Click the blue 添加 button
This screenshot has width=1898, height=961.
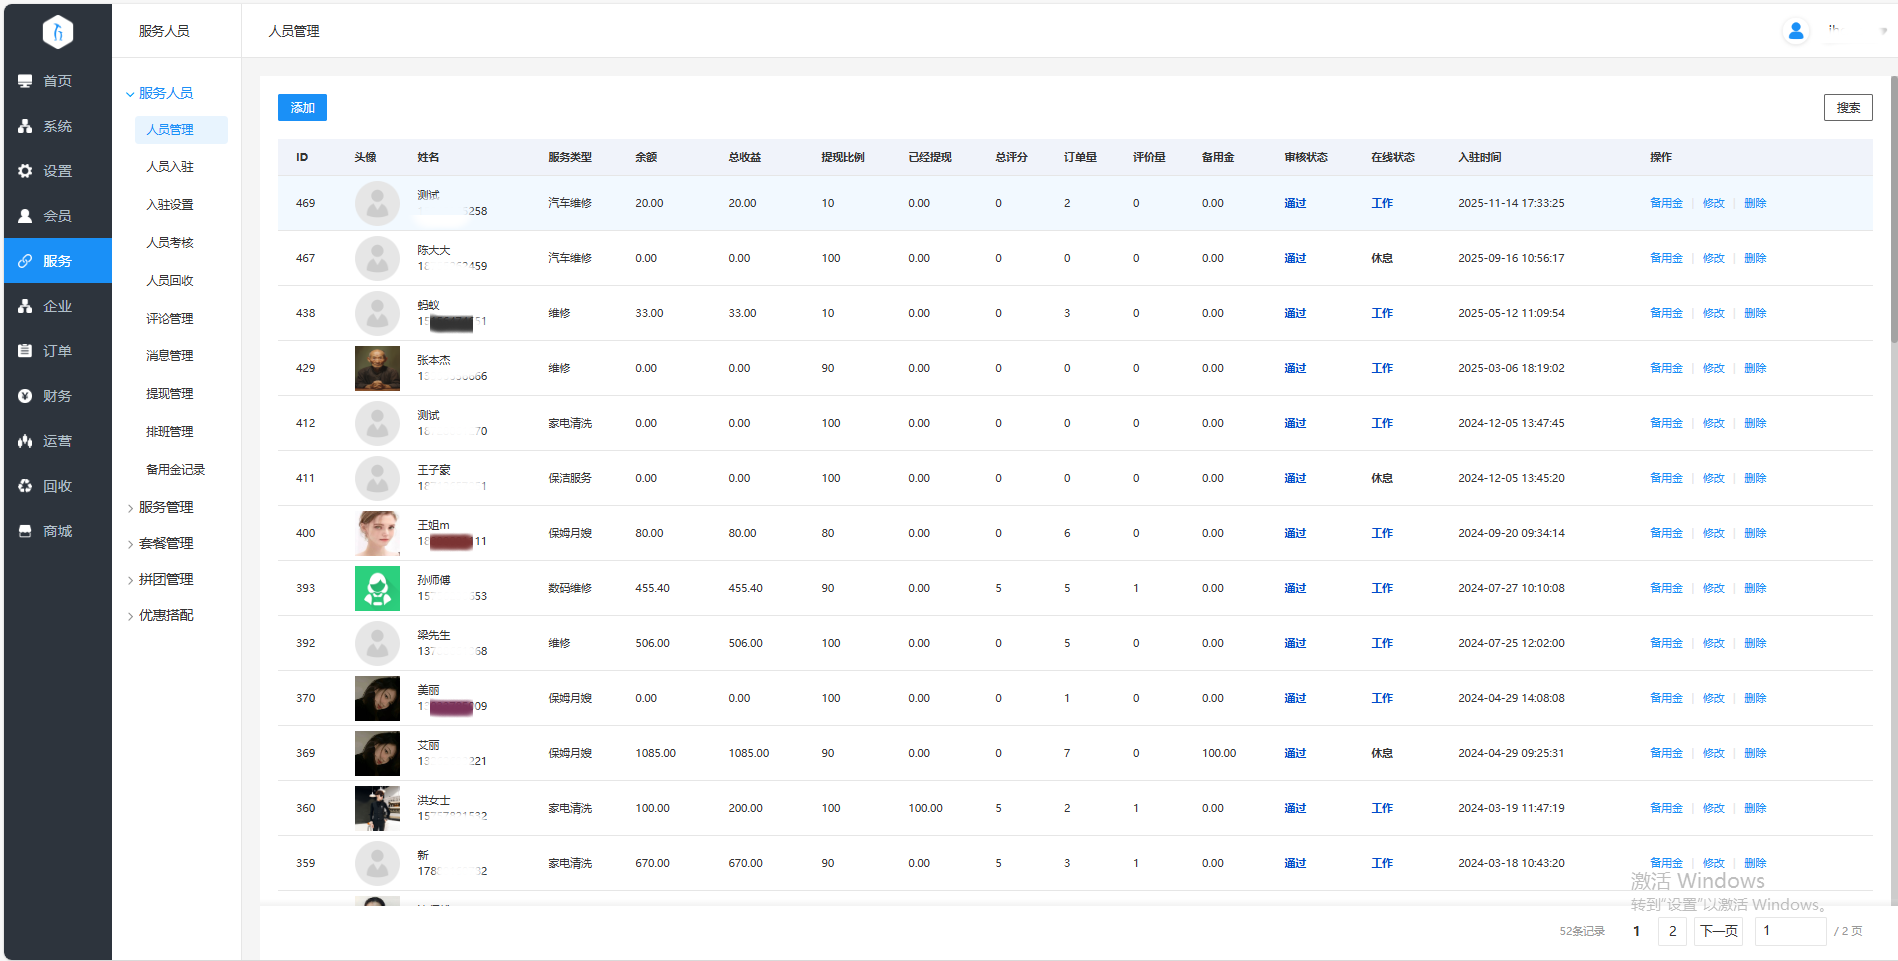[302, 108]
